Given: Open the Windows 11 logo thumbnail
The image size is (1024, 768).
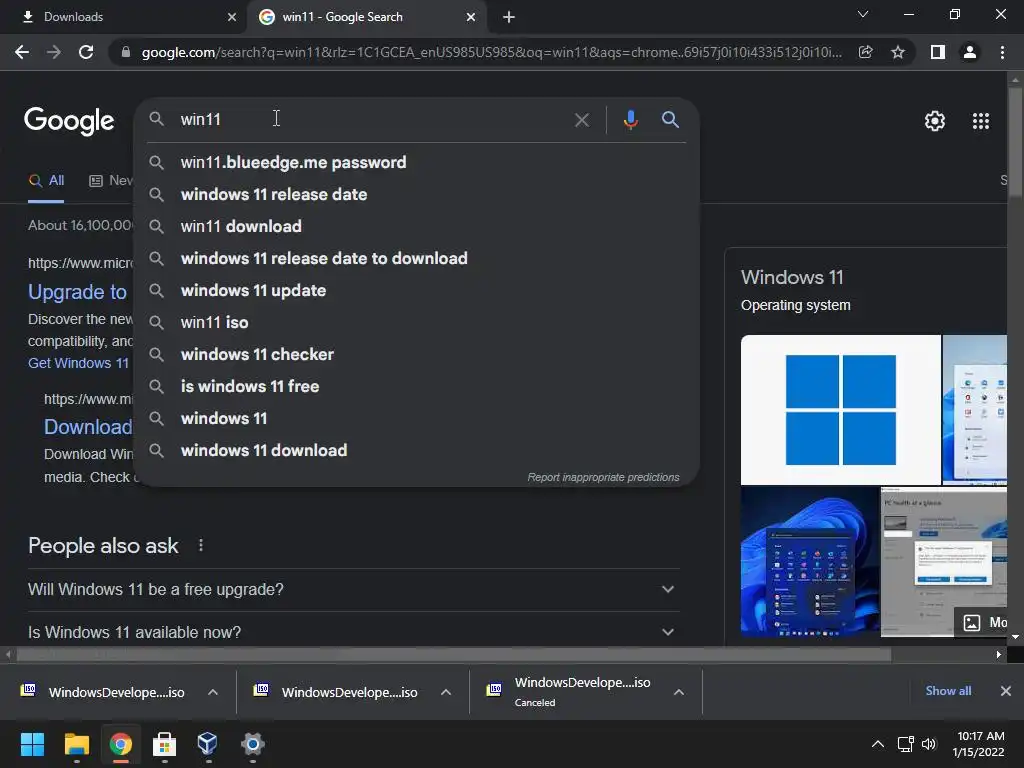Looking at the screenshot, I should (840, 409).
